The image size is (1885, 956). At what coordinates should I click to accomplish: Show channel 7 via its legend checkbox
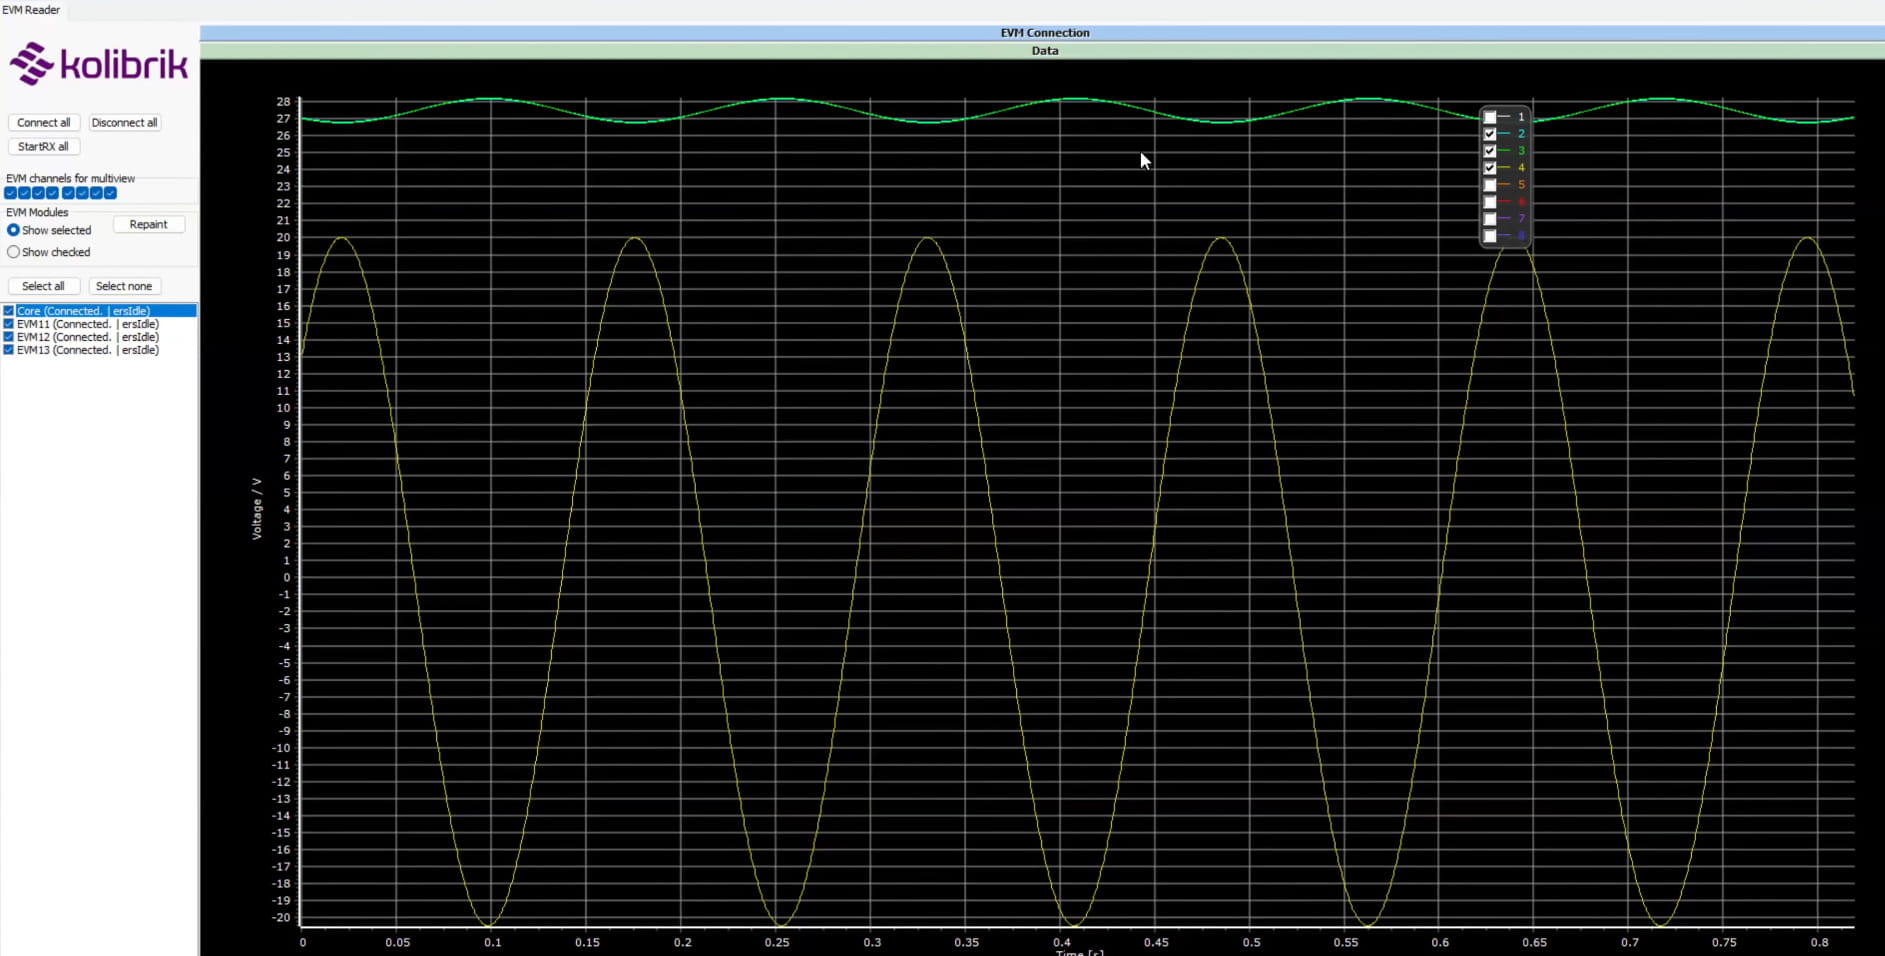tap(1491, 219)
